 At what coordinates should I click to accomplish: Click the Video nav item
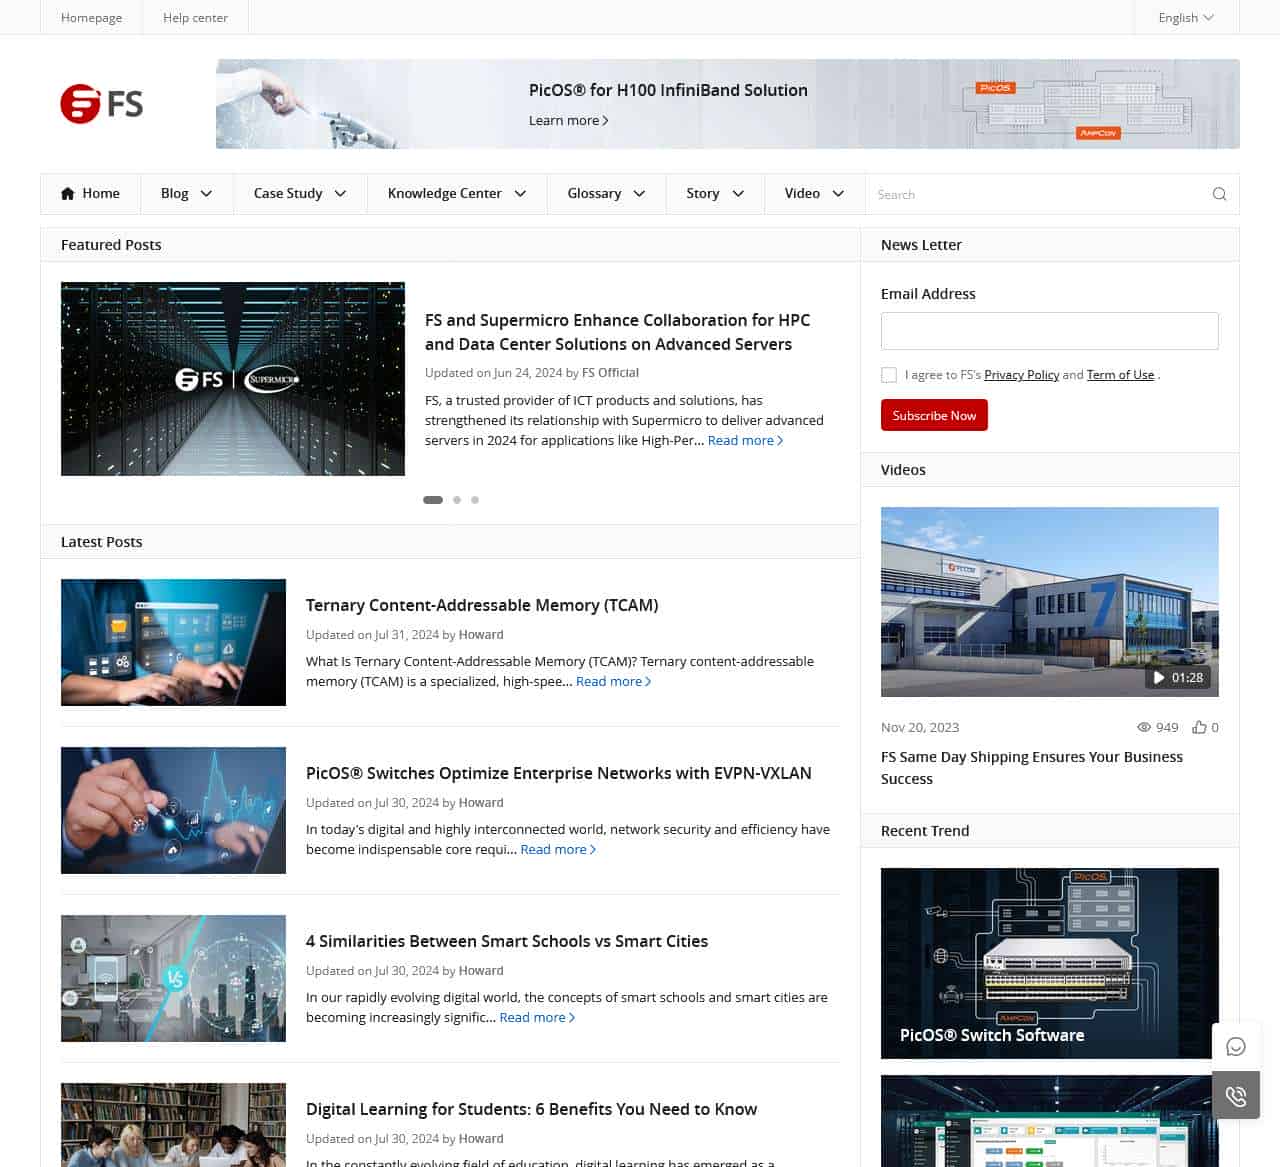tap(802, 194)
